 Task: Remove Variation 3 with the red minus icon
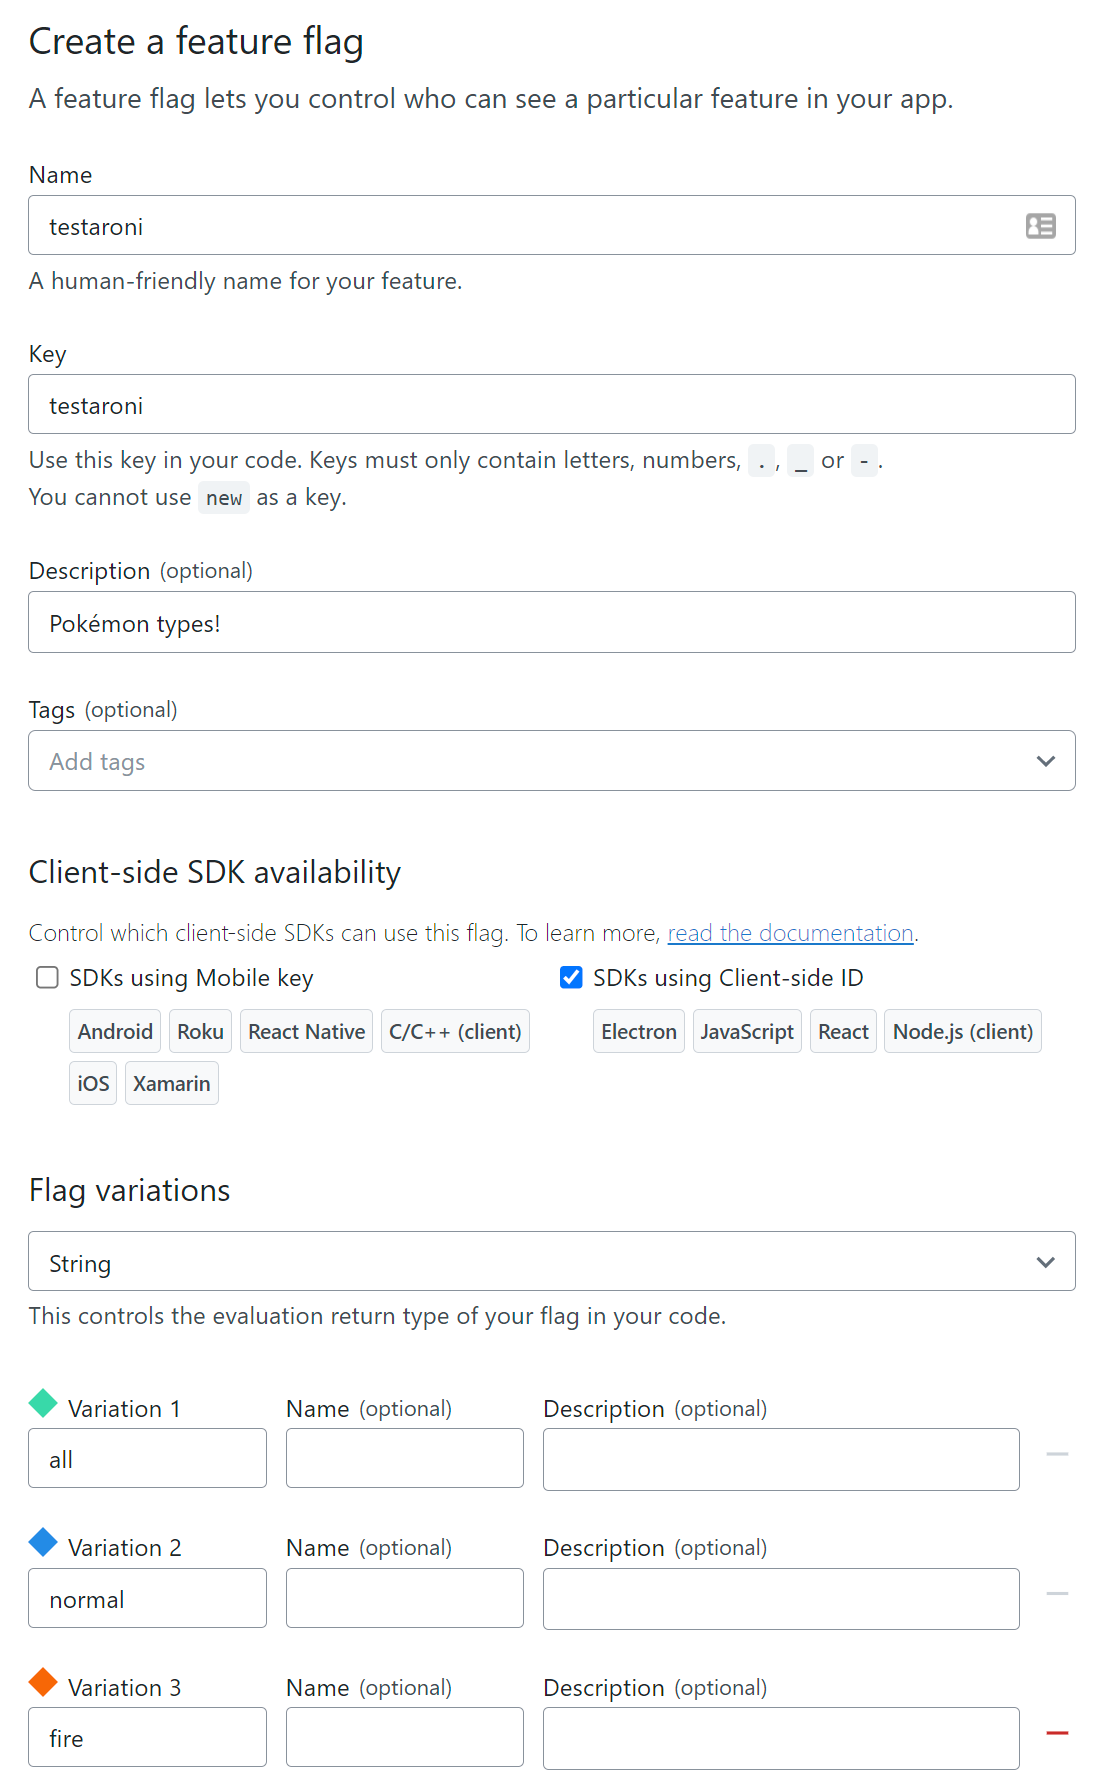coord(1057,1733)
